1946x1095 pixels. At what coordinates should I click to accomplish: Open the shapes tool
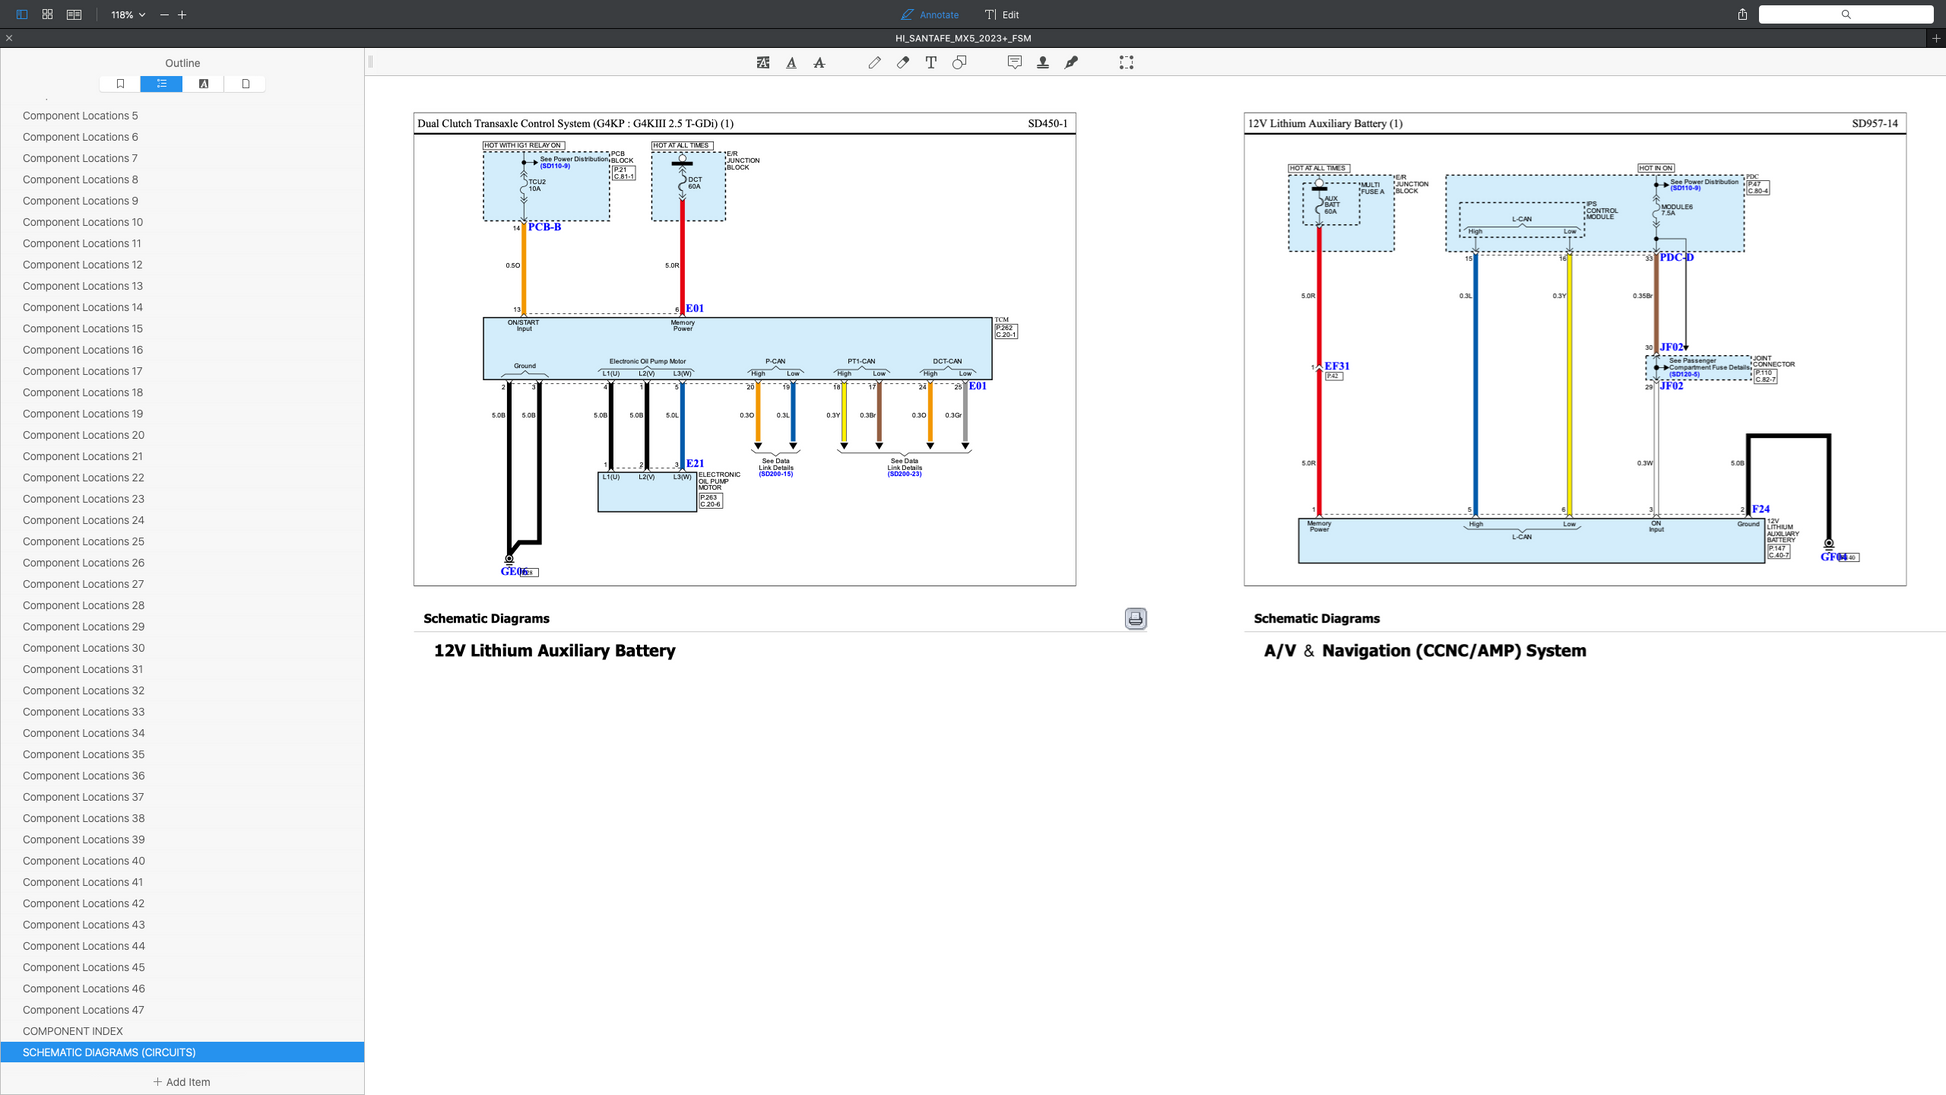pos(959,62)
